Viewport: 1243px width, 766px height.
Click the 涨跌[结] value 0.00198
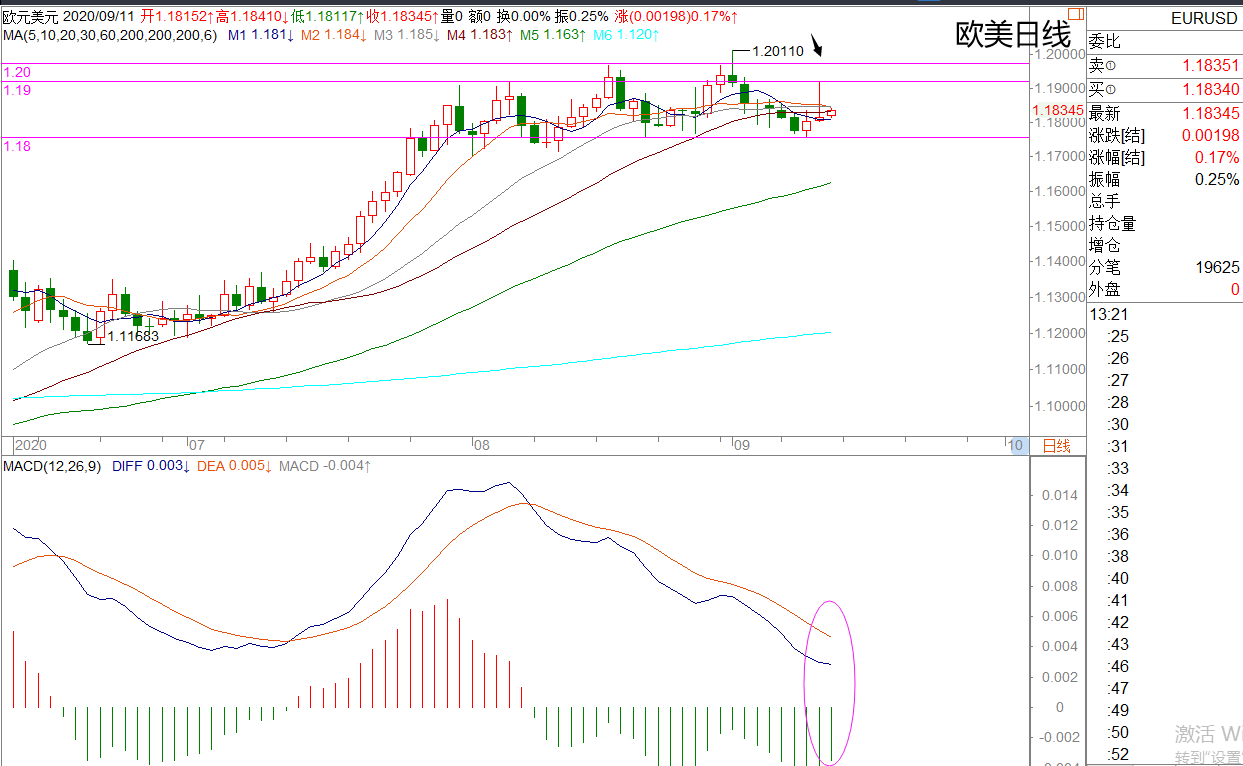[1210, 135]
